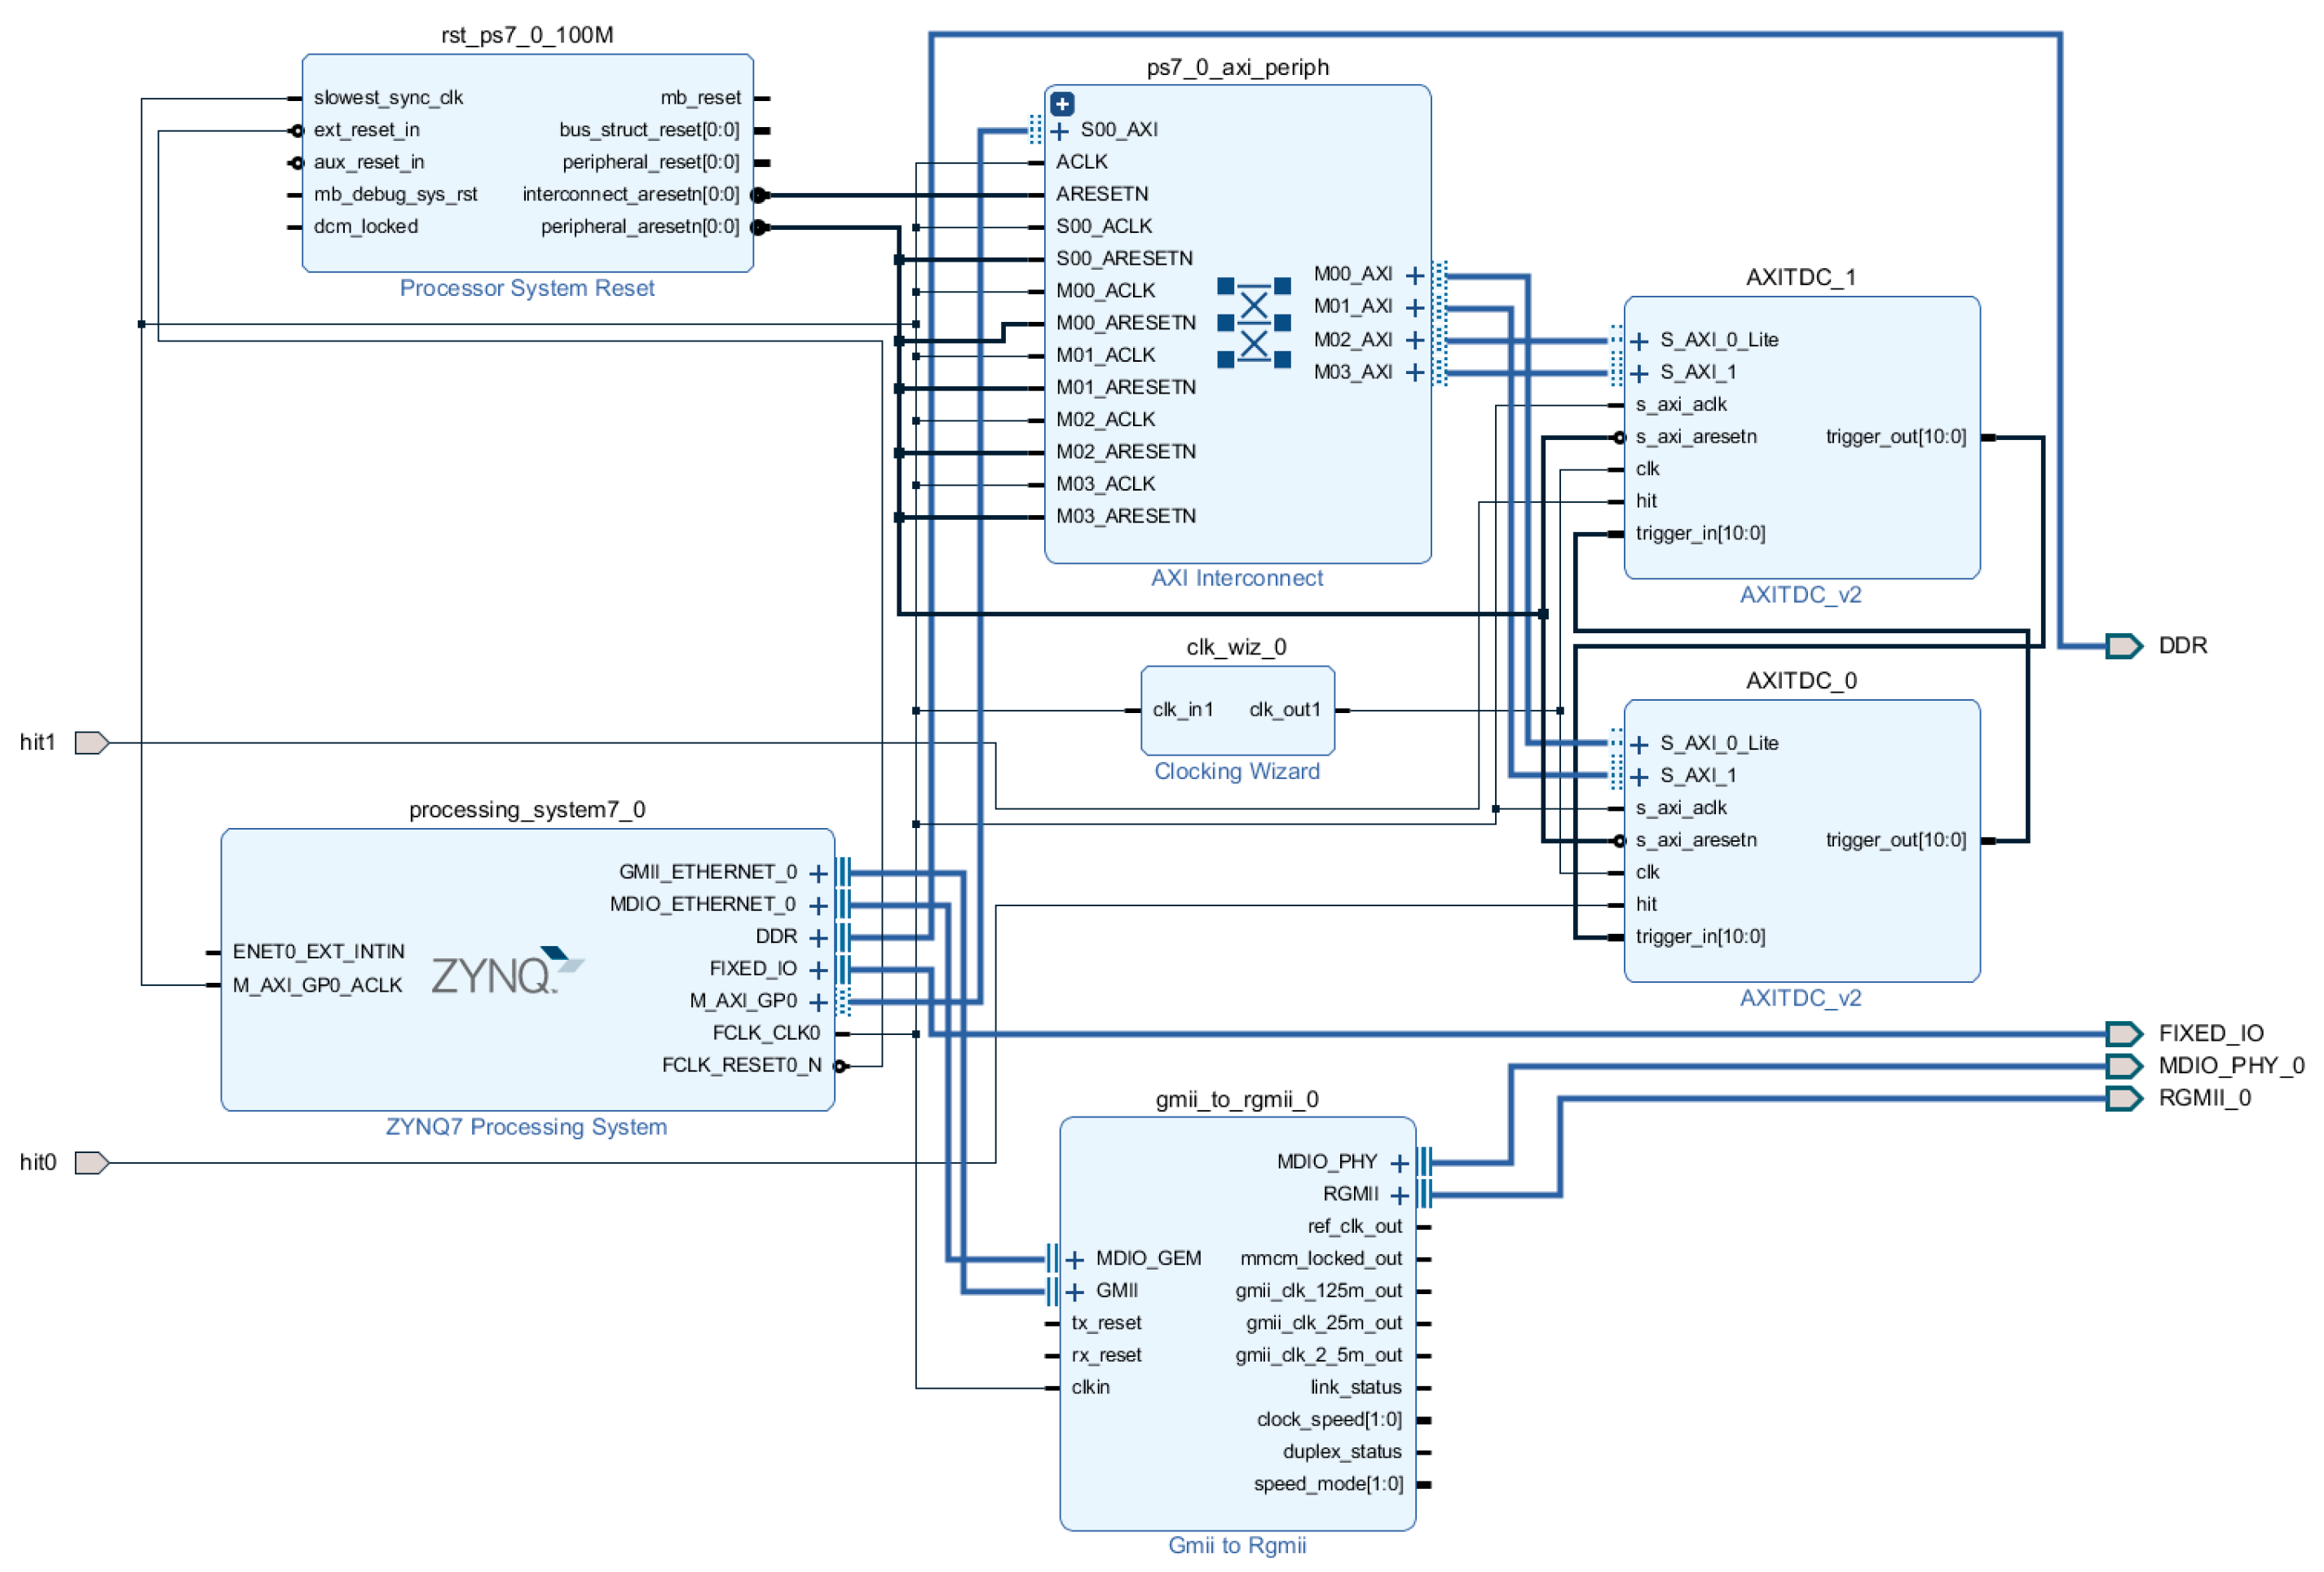Viewport: 2324px width, 1572px height.
Task: Expand the M00_AXI interface port
Action: [1414, 275]
